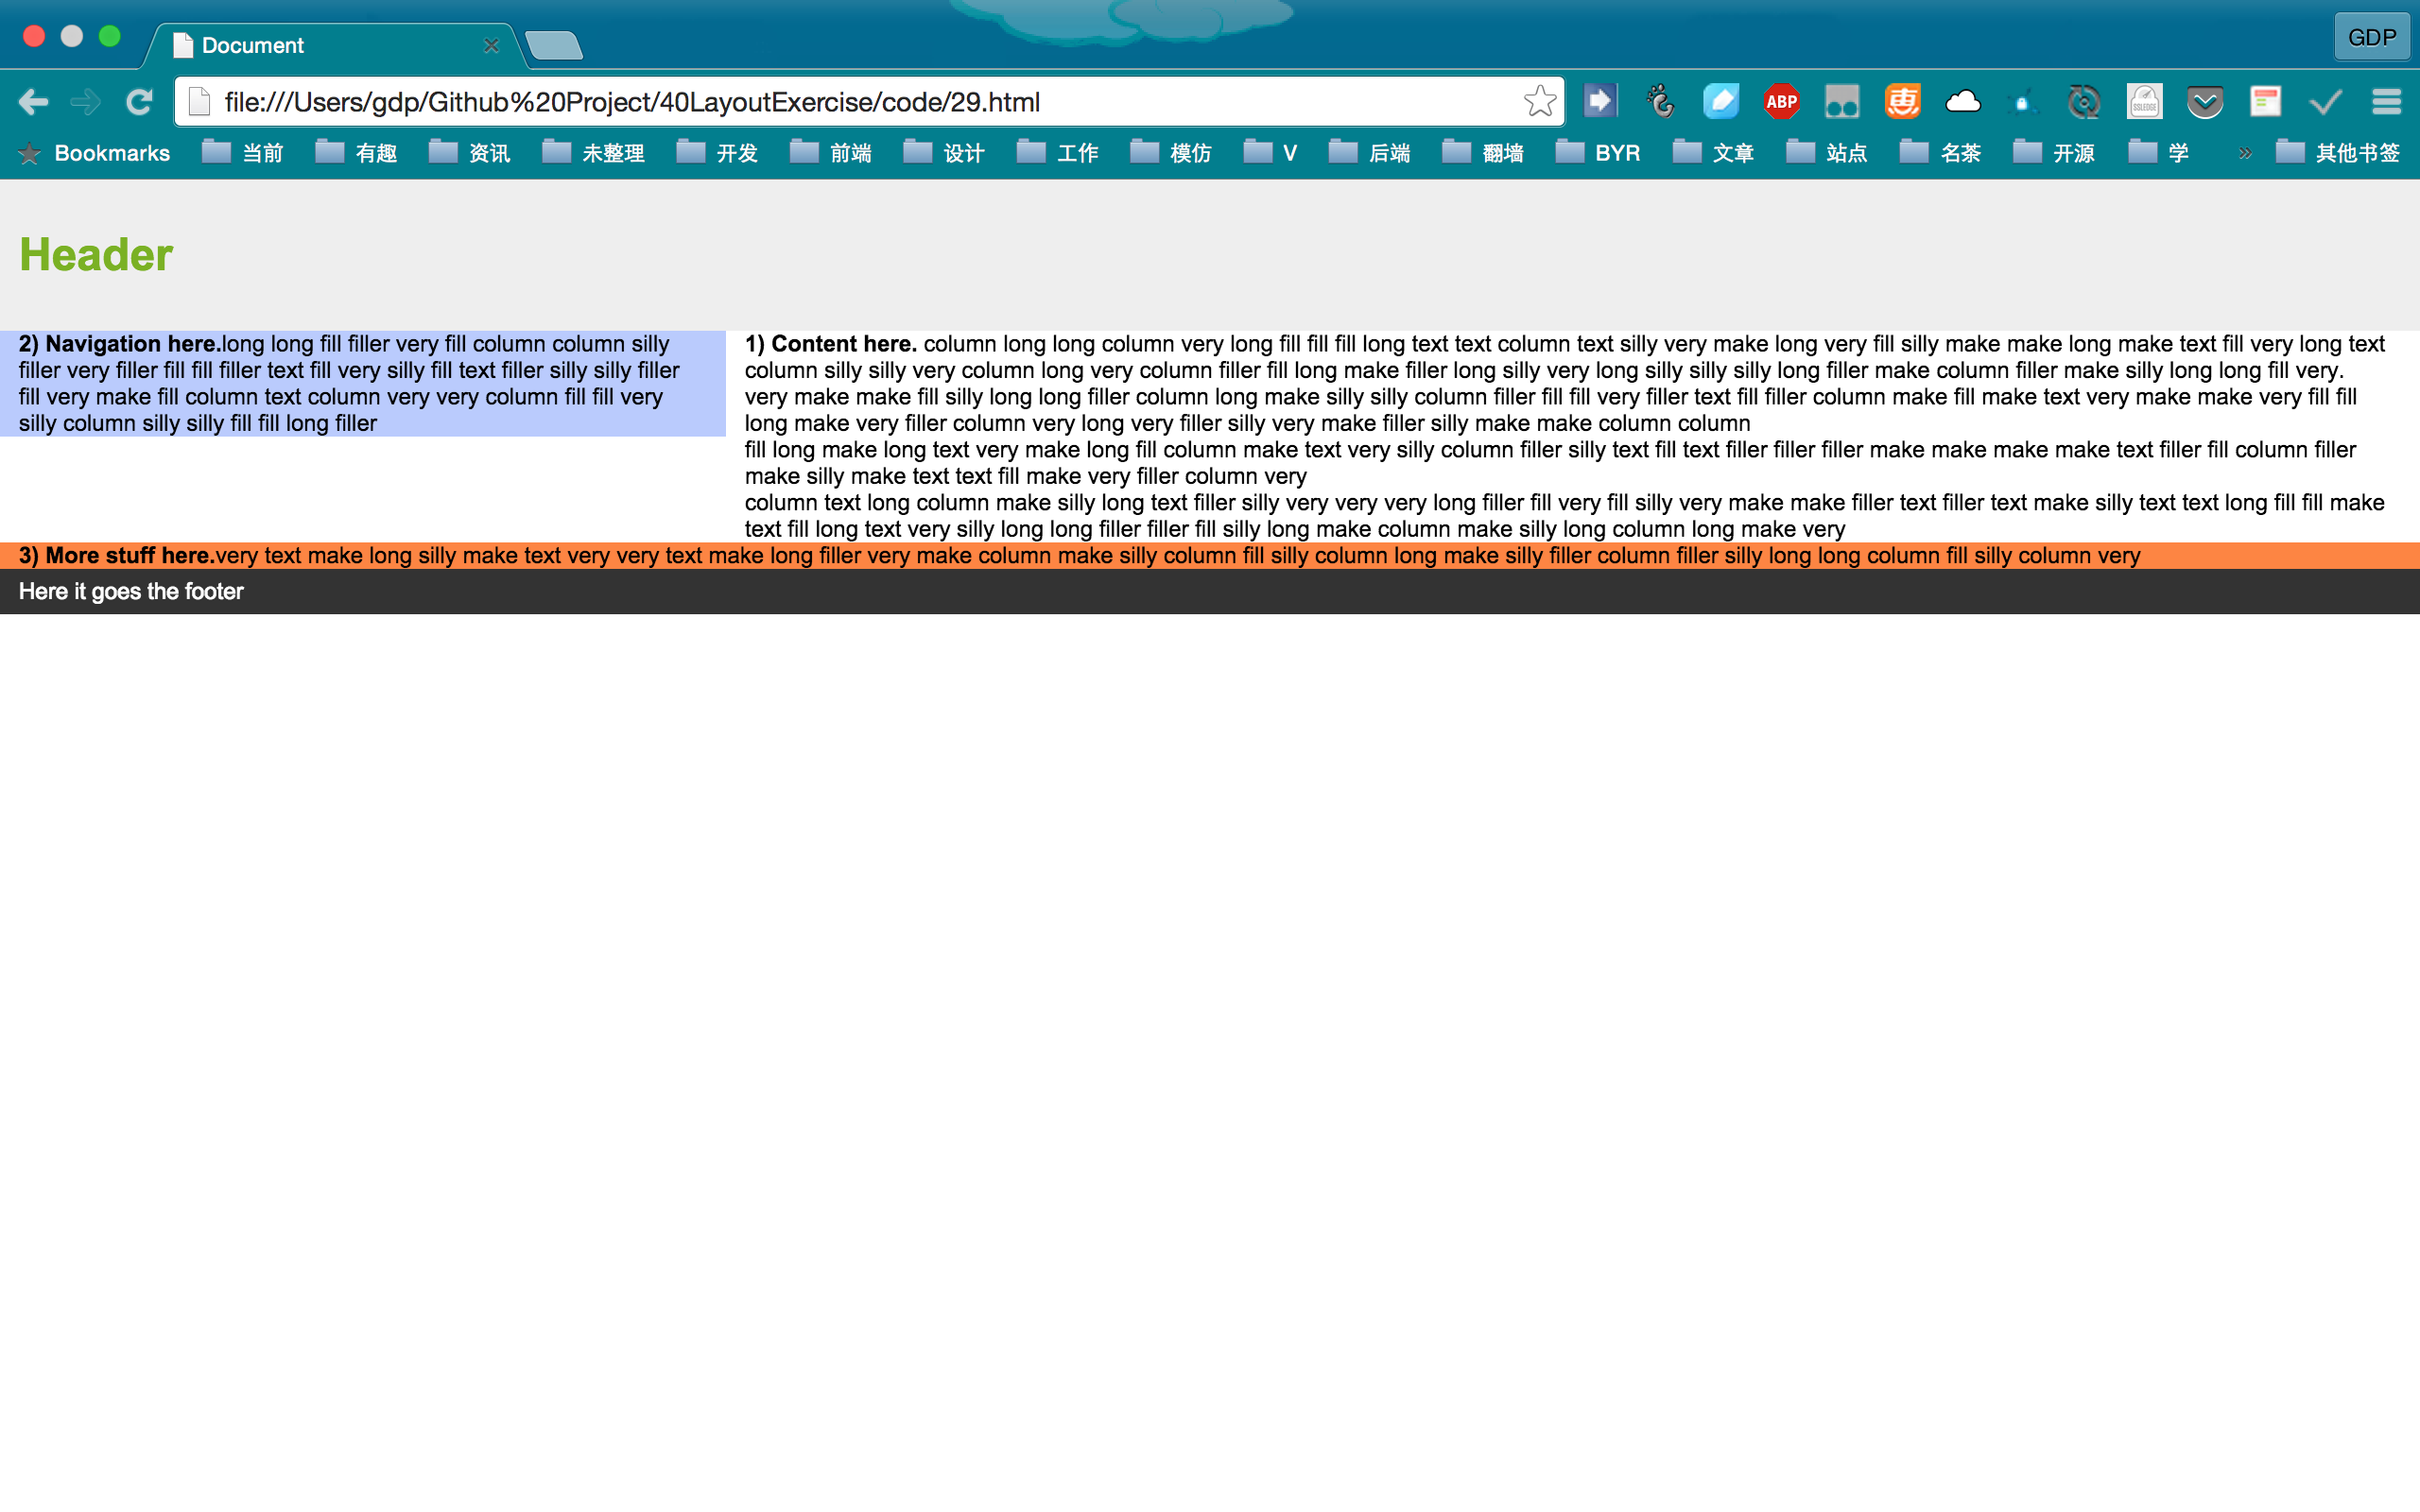
Task: Click the GNOME footprint extension icon
Action: click(1660, 101)
